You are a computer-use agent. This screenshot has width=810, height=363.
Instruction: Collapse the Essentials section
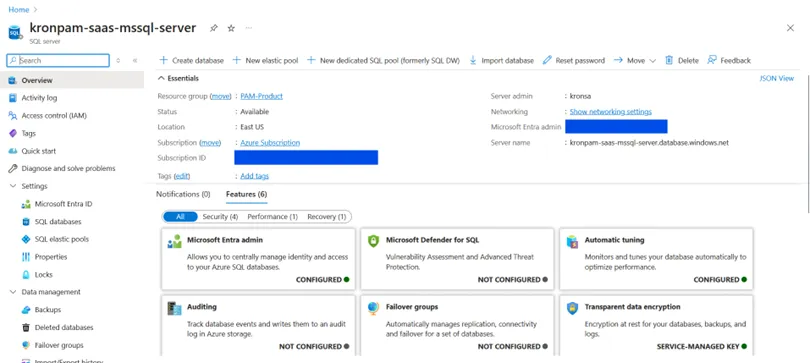(x=178, y=78)
